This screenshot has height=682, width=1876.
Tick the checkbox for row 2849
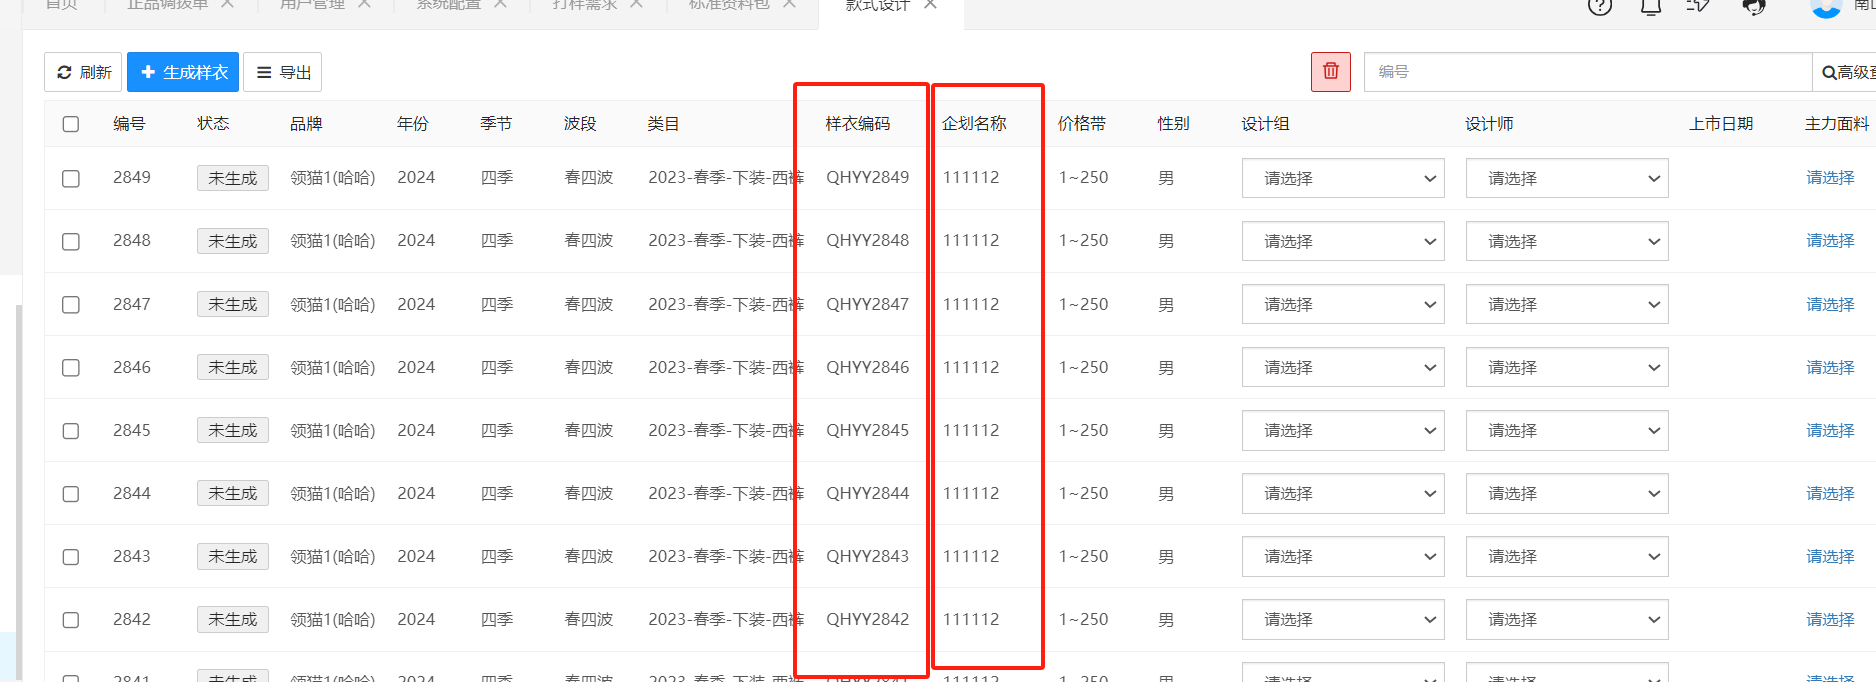pyautogui.click(x=71, y=179)
